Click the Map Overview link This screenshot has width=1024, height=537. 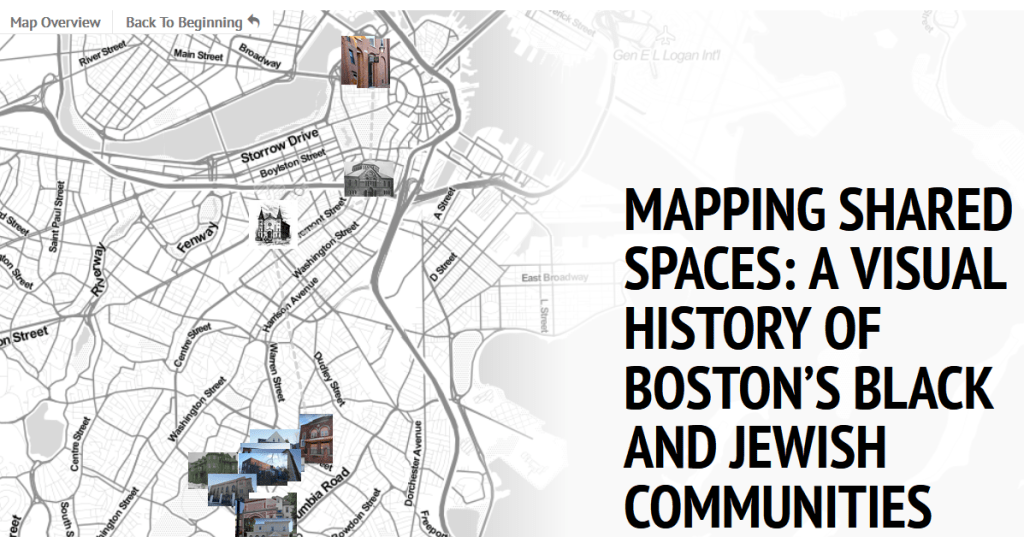tap(55, 22)
